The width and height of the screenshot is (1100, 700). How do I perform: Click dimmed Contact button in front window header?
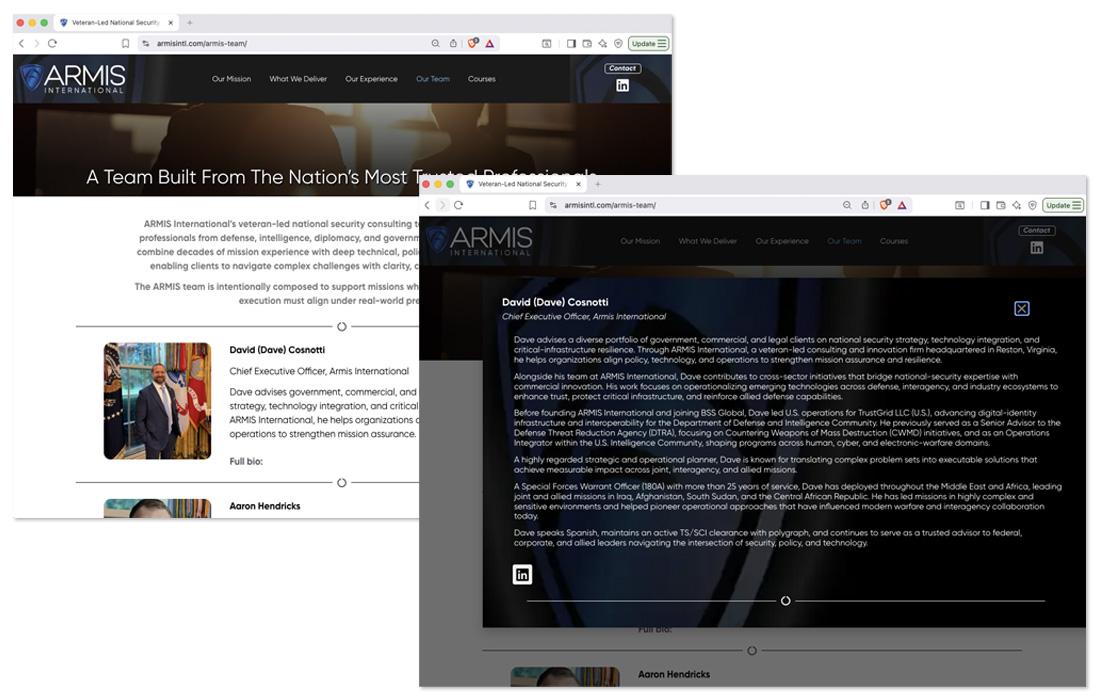[1037, 230]
